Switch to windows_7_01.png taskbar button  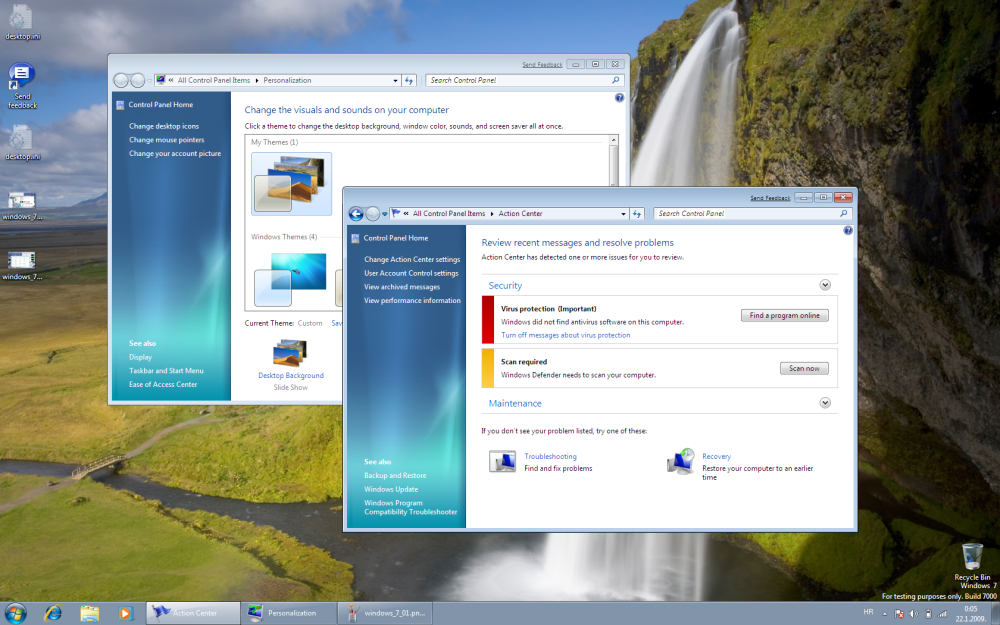[x=385, y=614]
